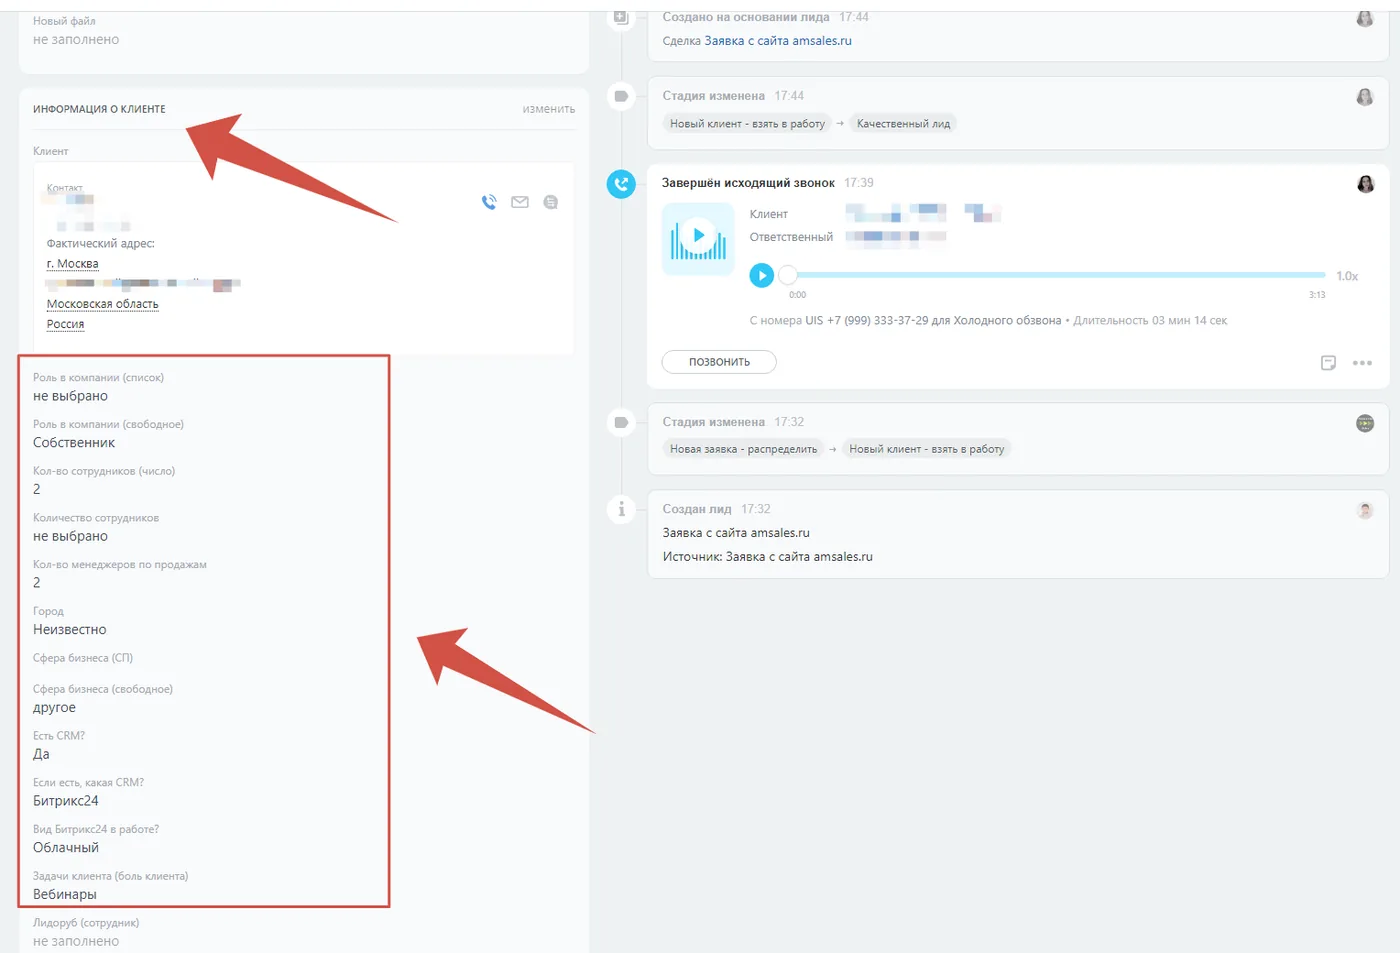Click the Московская область address link
Image resolution: width=1400 pixels, height=953 pixels.
coord(102,304)
